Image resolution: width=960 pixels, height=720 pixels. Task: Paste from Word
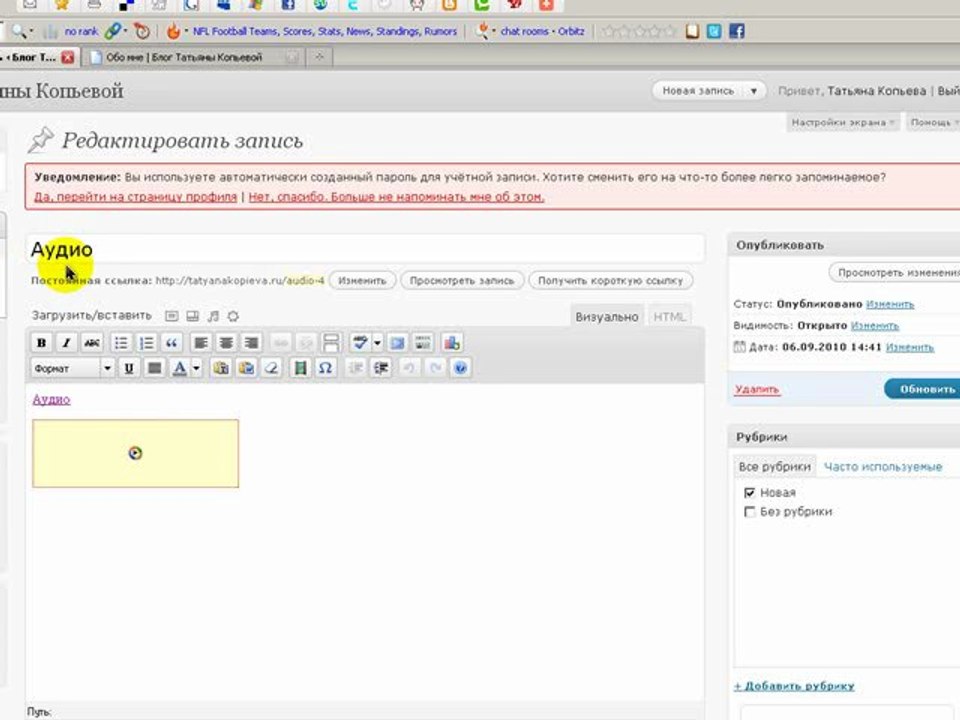246,368
